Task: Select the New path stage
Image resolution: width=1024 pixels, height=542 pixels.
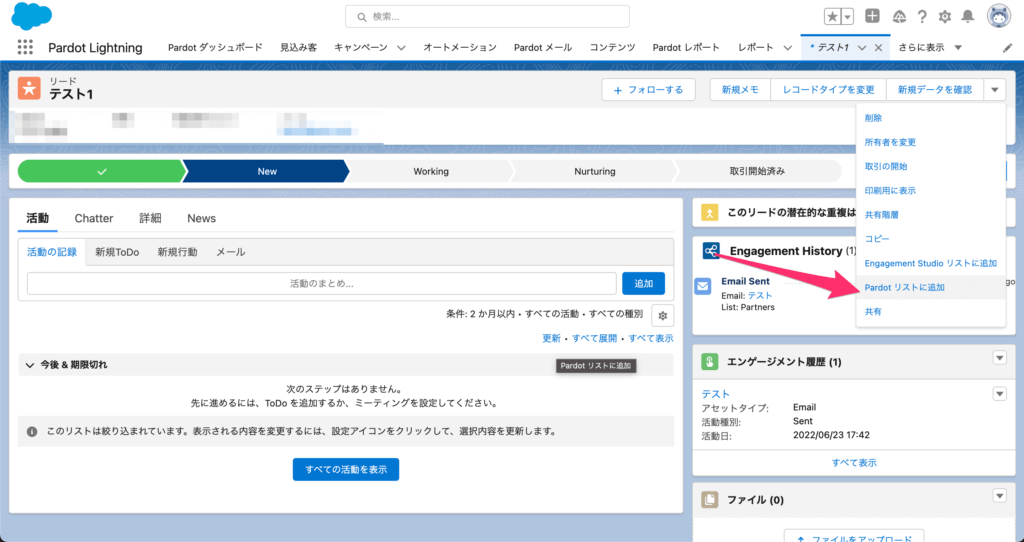Action: point(266,171)
